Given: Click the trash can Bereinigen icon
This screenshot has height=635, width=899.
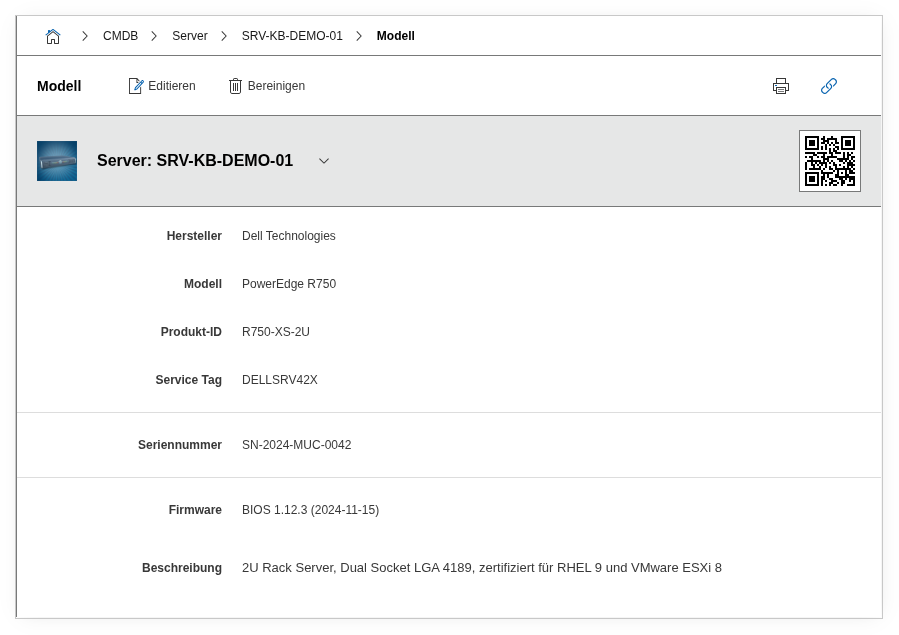Looking at the screenshot, I should (x=235, y=86).
